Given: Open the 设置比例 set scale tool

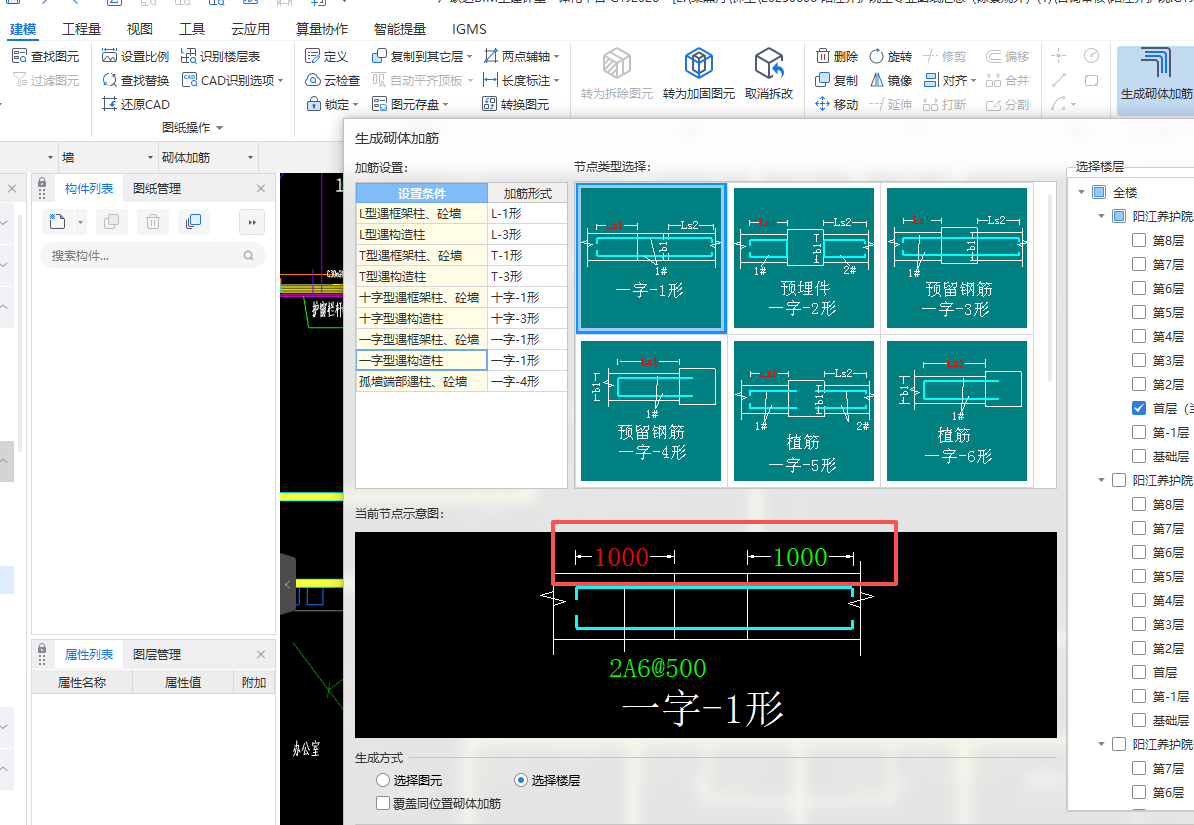Looking at the screenshot, I should click(x=136, y=56).
